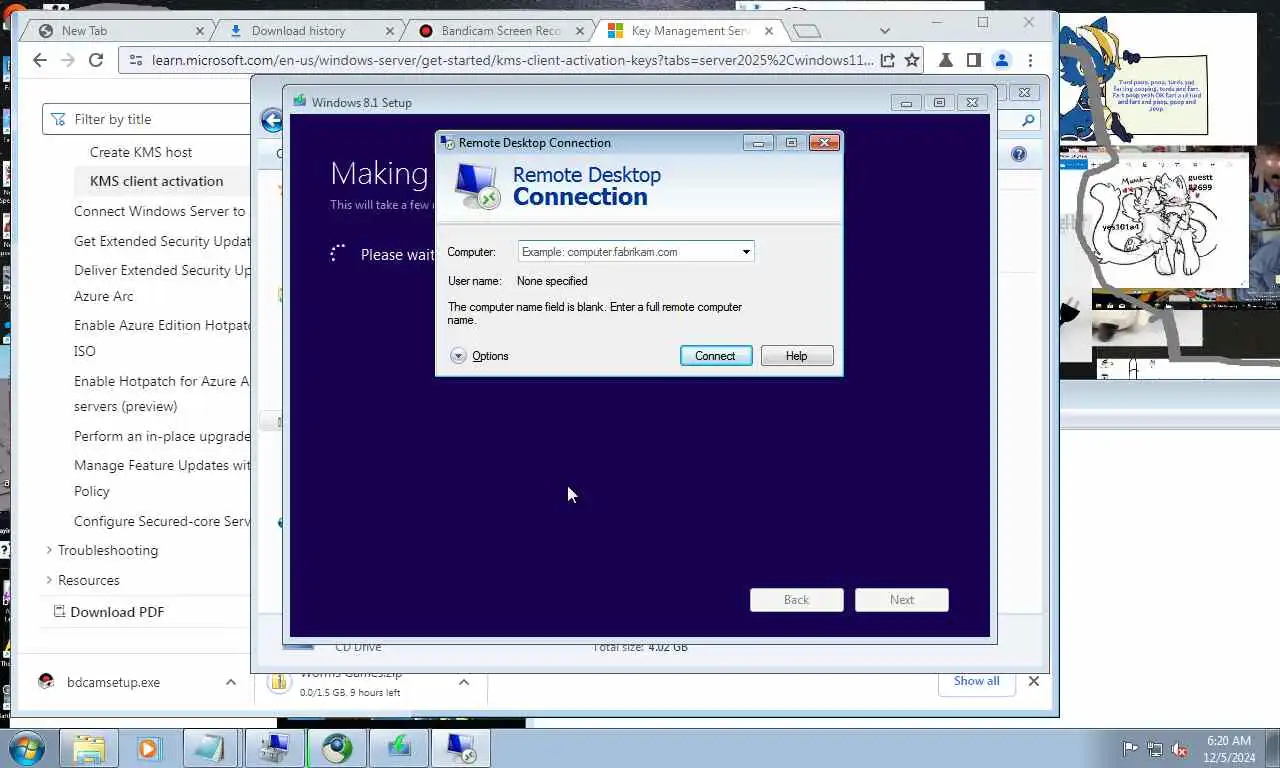Click the Explorer search magnifier icon

click(1028, 120)
